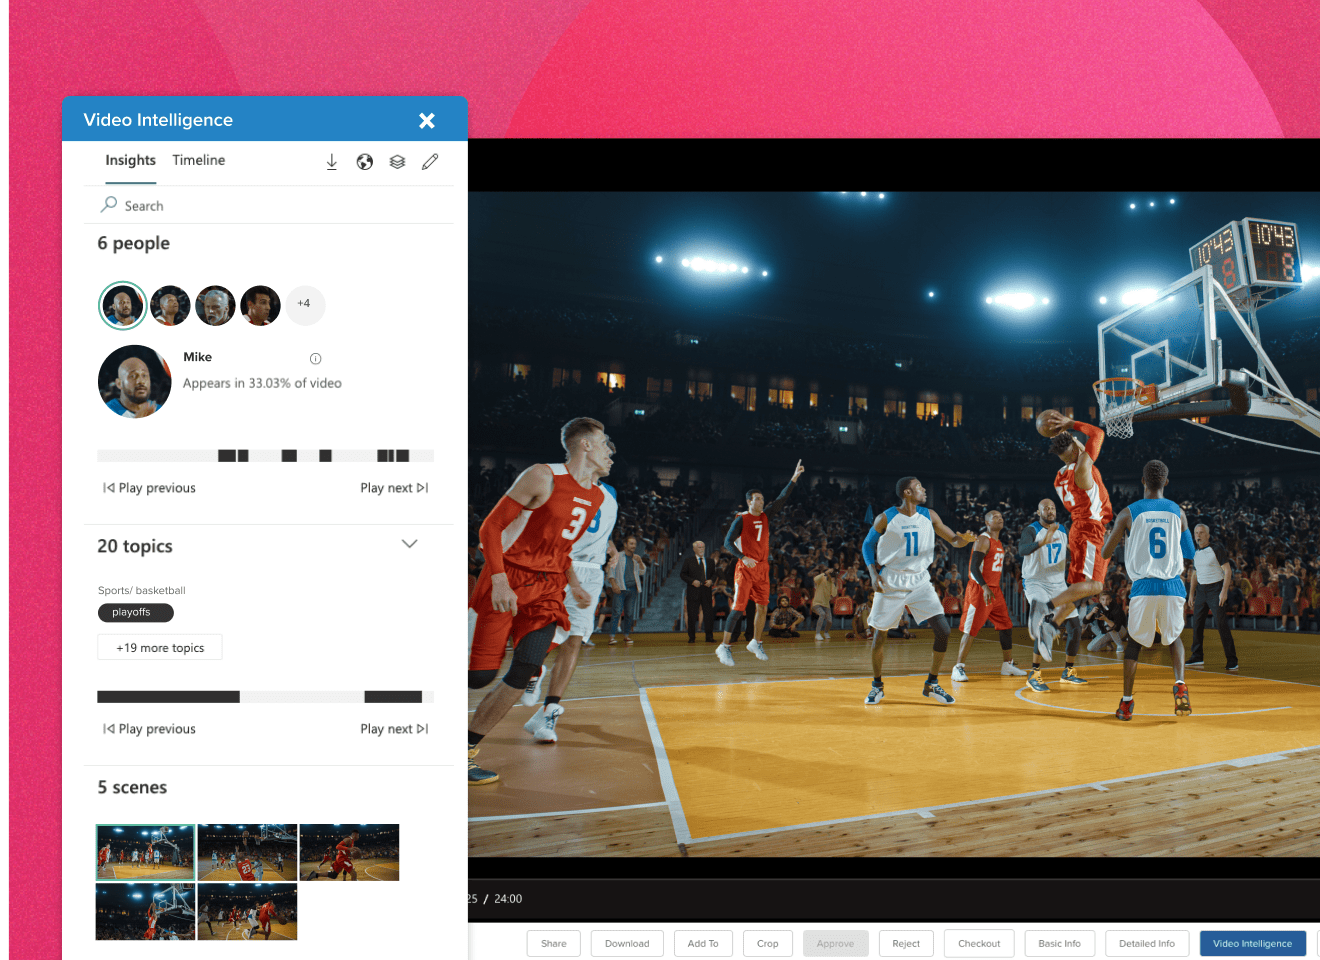Click the layers view icon
This screenshot has height=960, width=1320.
(397, 162)
